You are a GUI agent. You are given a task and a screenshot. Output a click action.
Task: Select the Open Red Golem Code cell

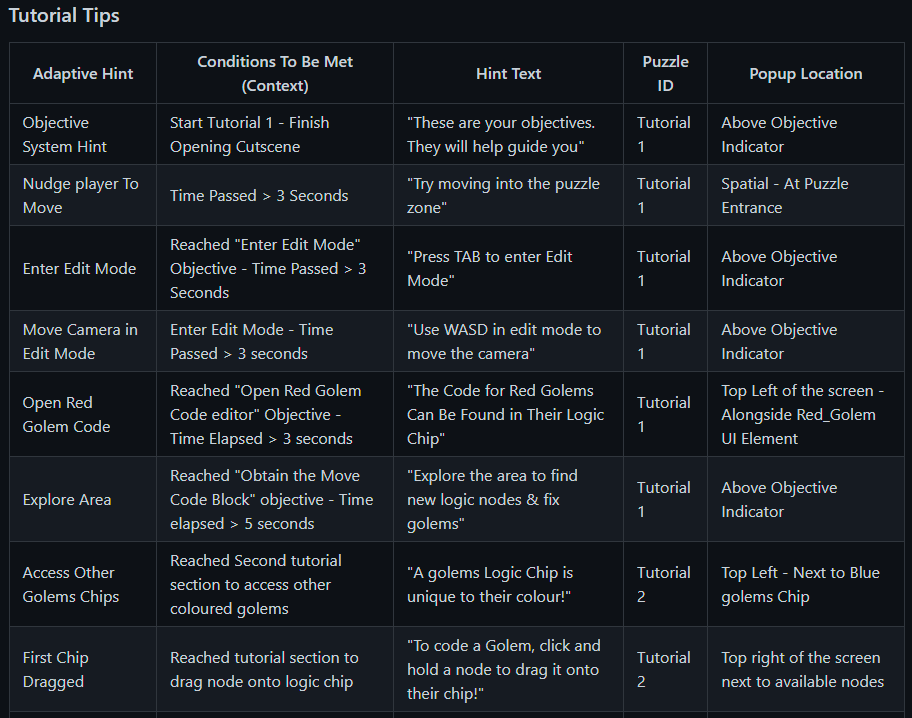tap(66, 415)
